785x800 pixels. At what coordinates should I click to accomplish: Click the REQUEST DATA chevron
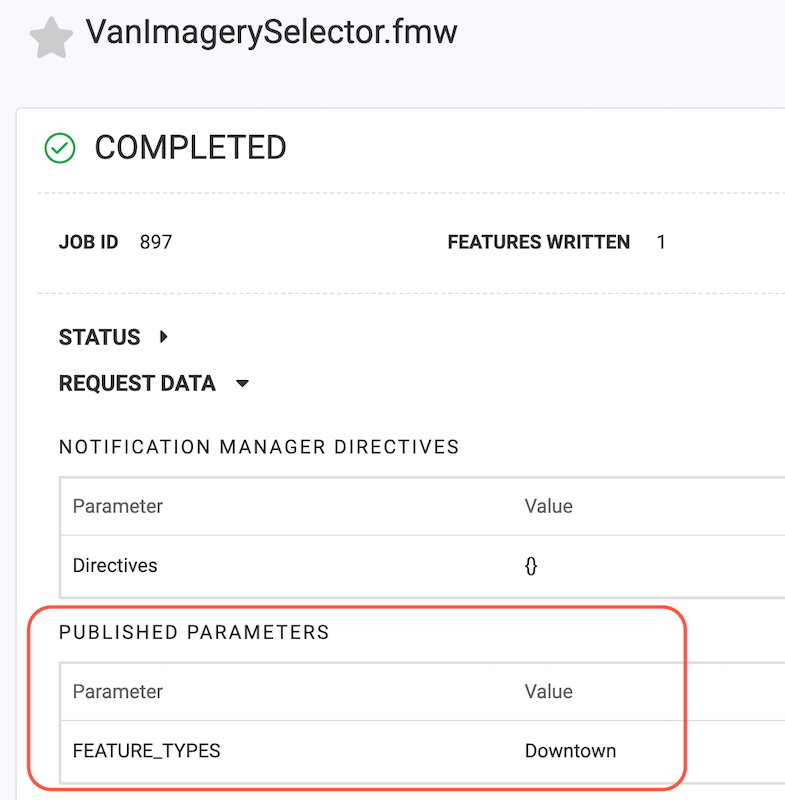point(242,383)
